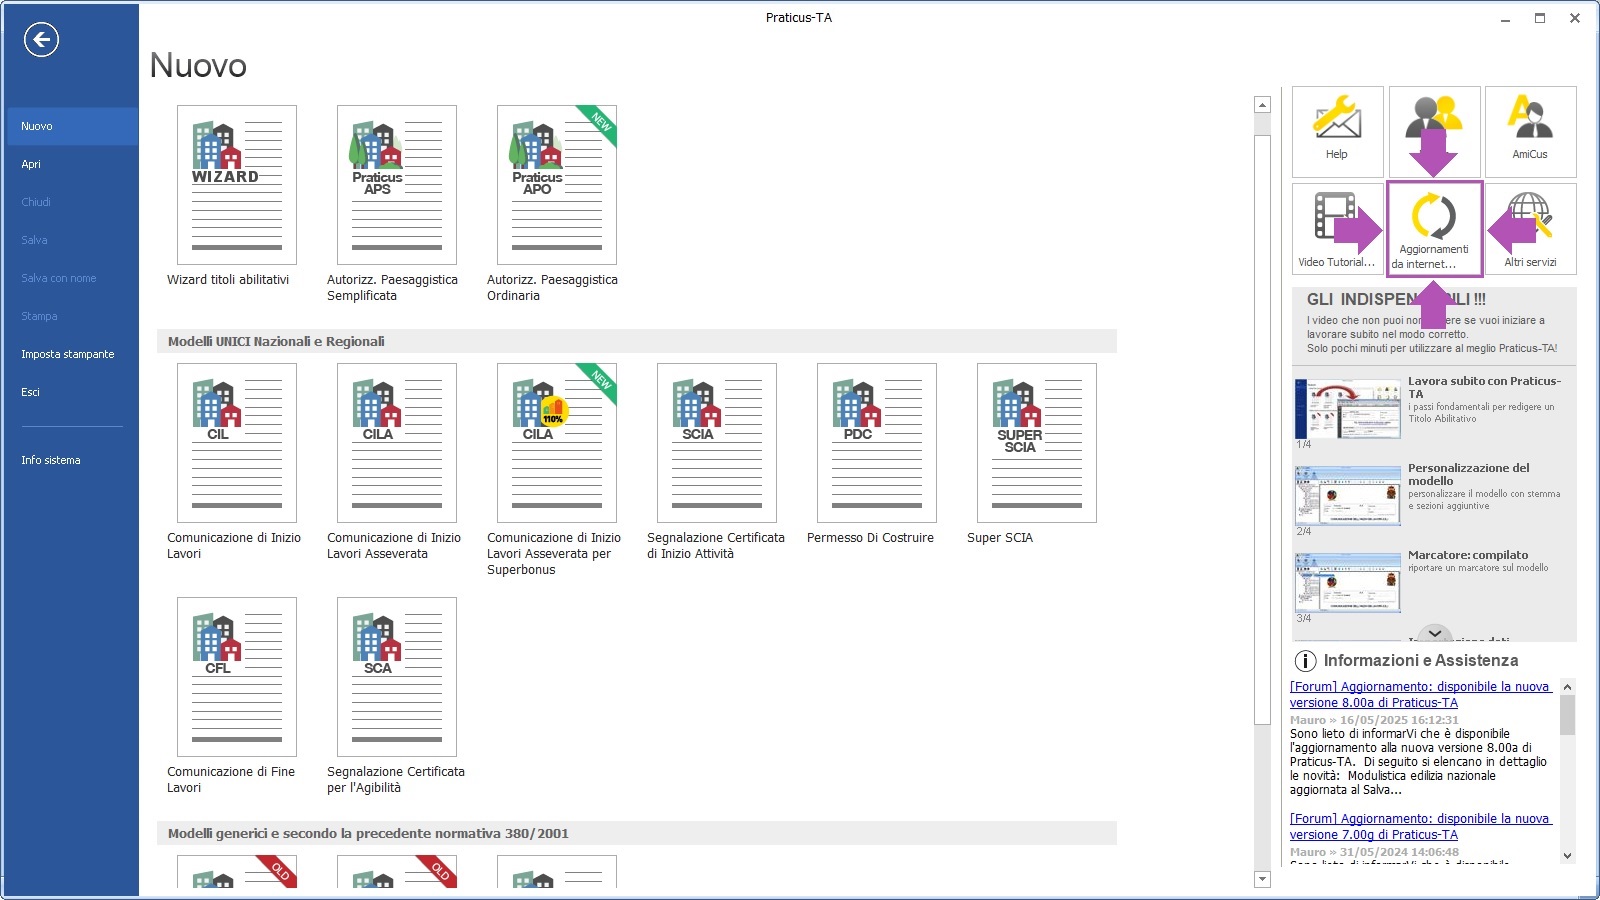
Task: Minimize the Praticus-TA window
Action: click(1505, 18)
